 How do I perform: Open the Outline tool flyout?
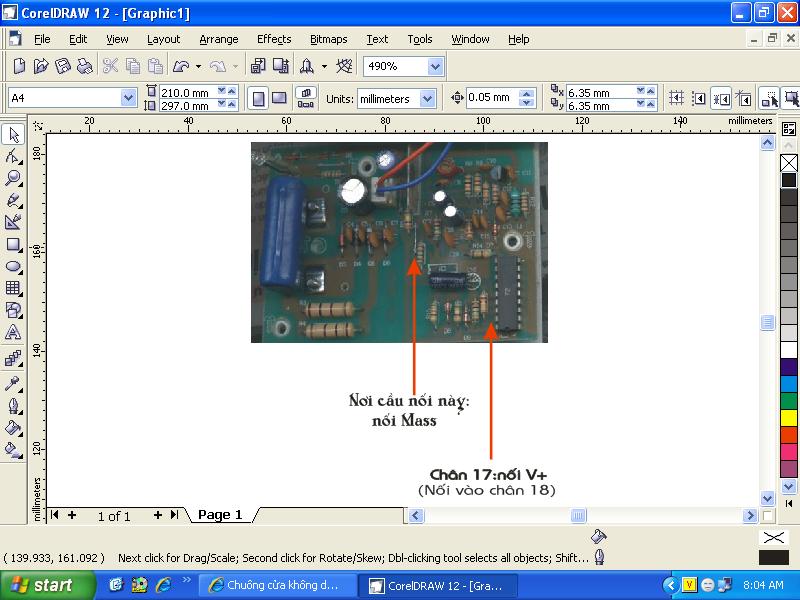tap(13, 406)
